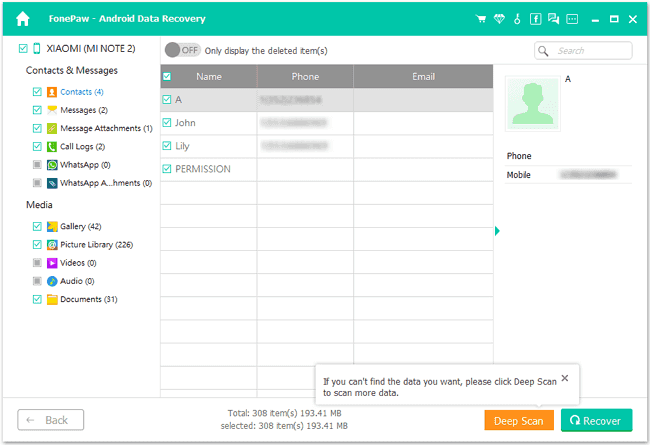This screenshot has height=445, width=650.
Task: Select the Videos (0) label
Action: (78, 263)
